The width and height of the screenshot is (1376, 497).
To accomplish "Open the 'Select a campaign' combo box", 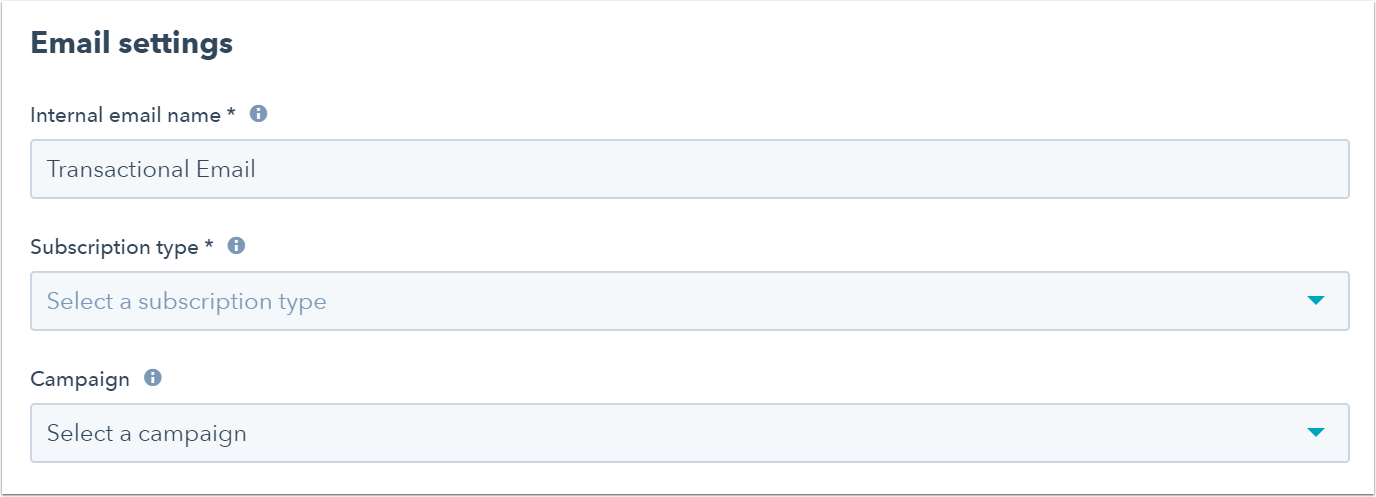I will [x=690, y=433].
